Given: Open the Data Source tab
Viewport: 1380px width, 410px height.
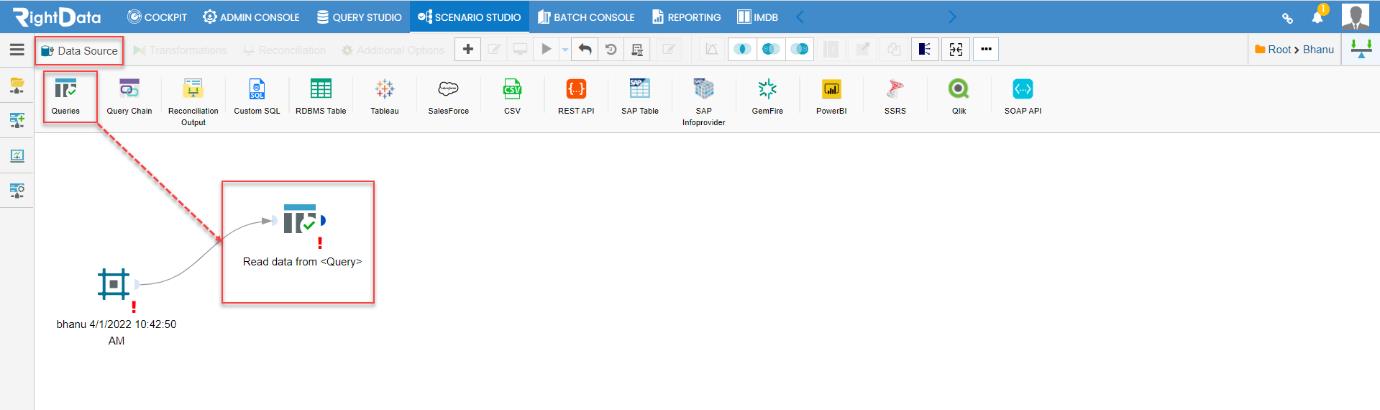Looking at the screenshot, I should coord(79,50).
